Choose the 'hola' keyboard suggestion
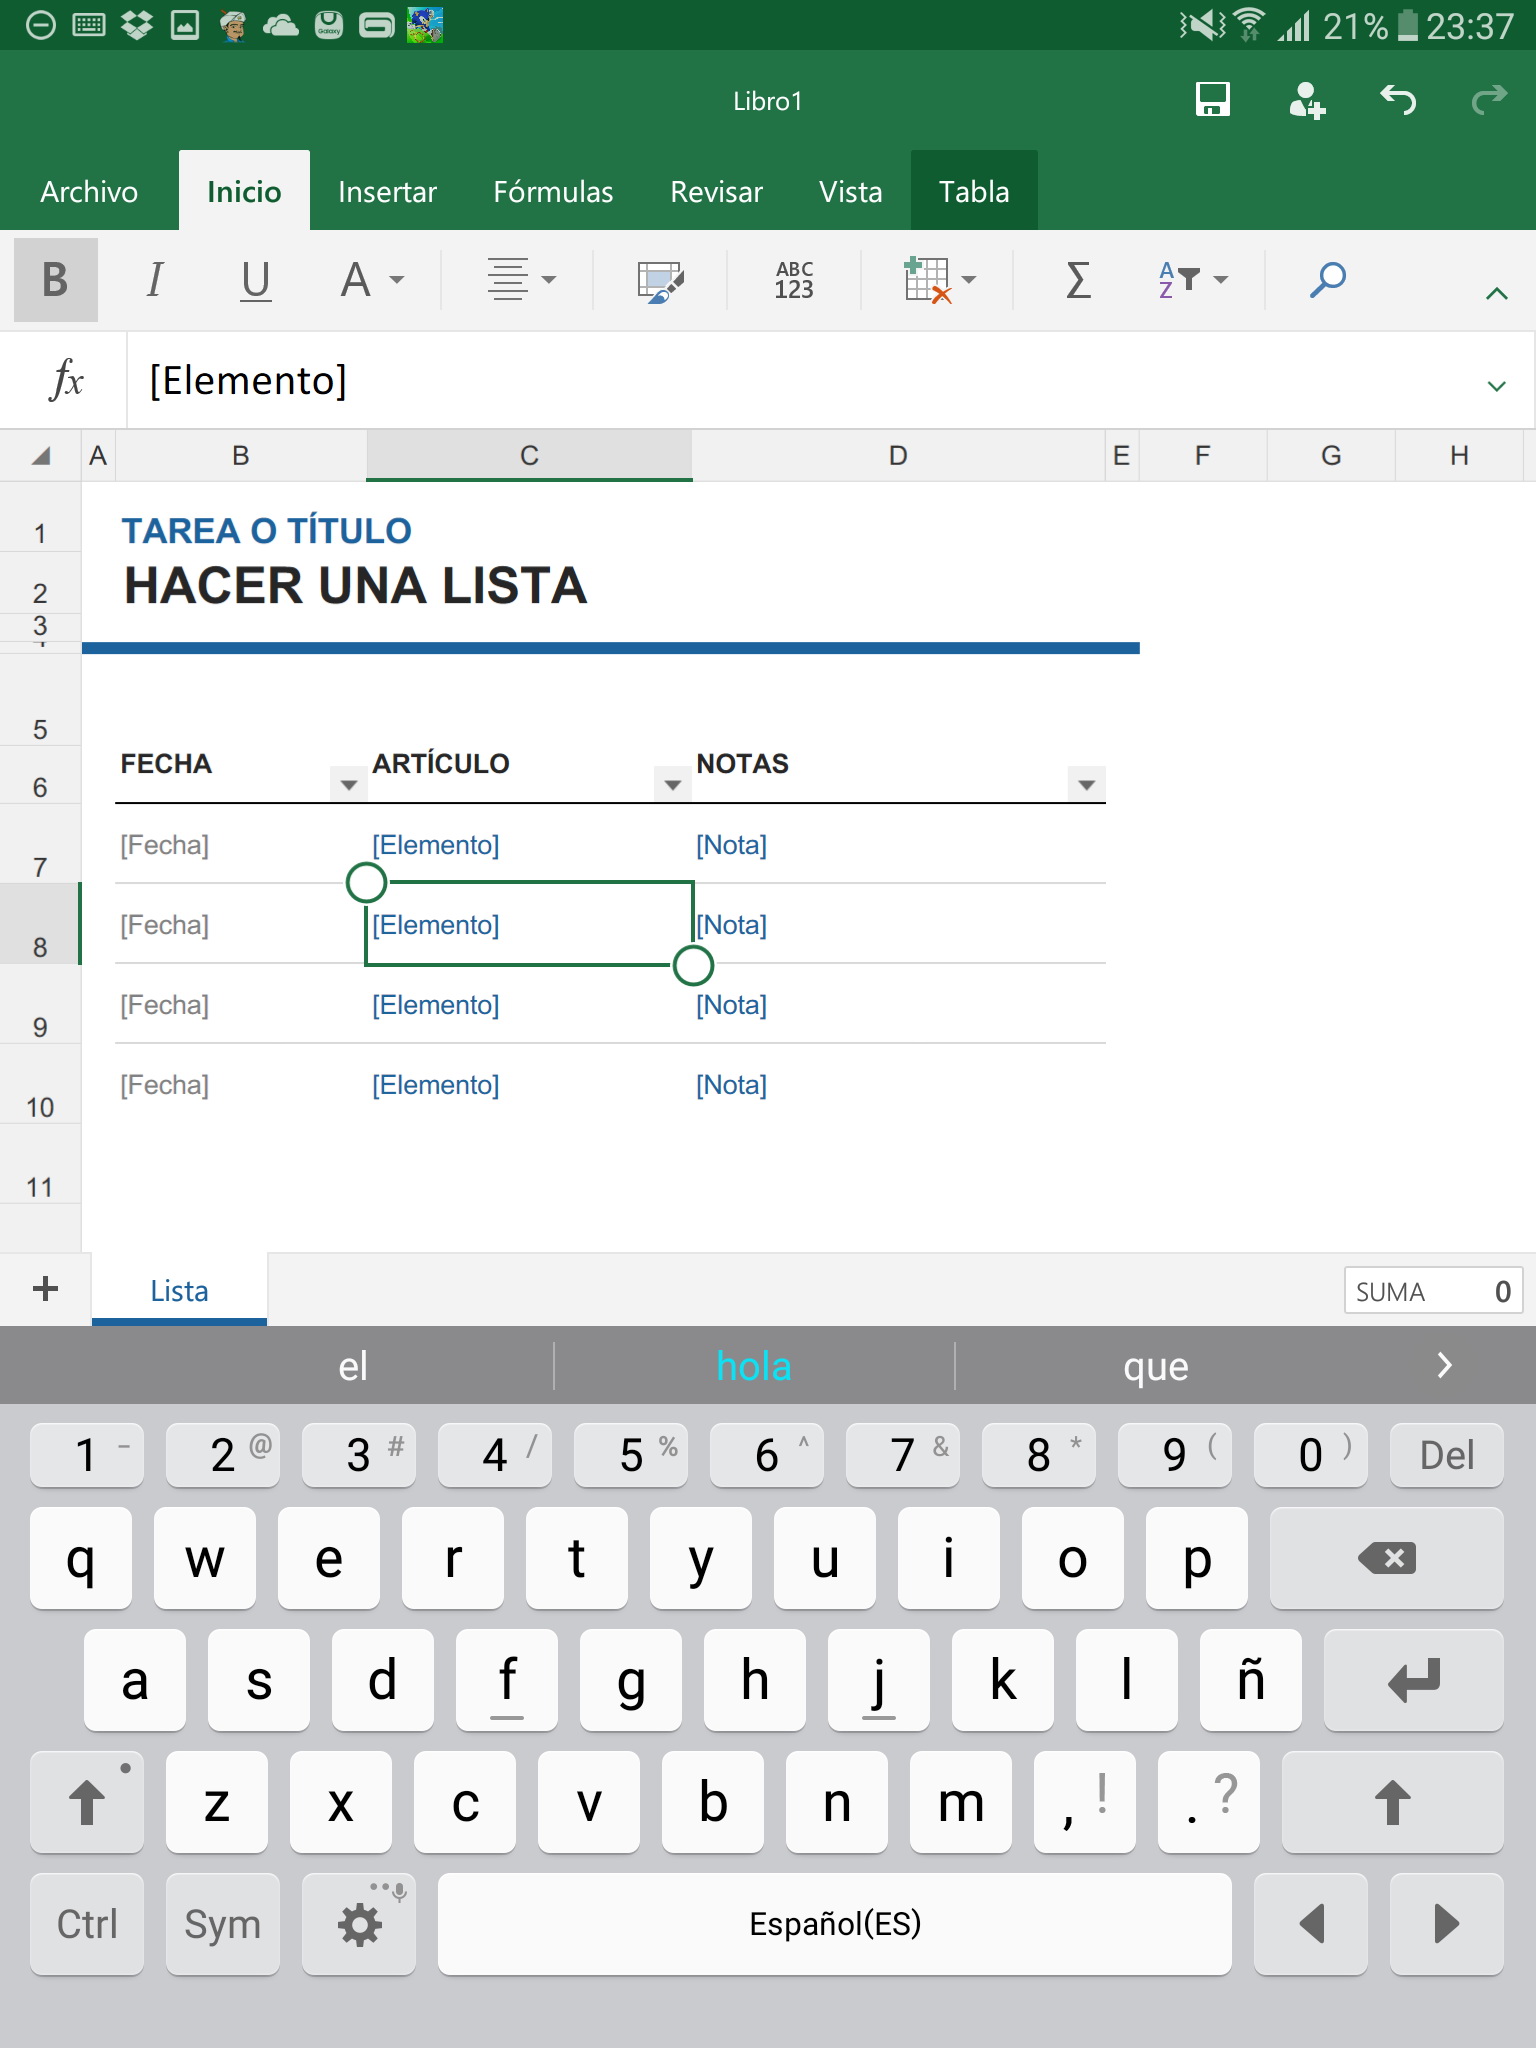This screenshot has width=1536, height=2048. [x=753, y=1366]
